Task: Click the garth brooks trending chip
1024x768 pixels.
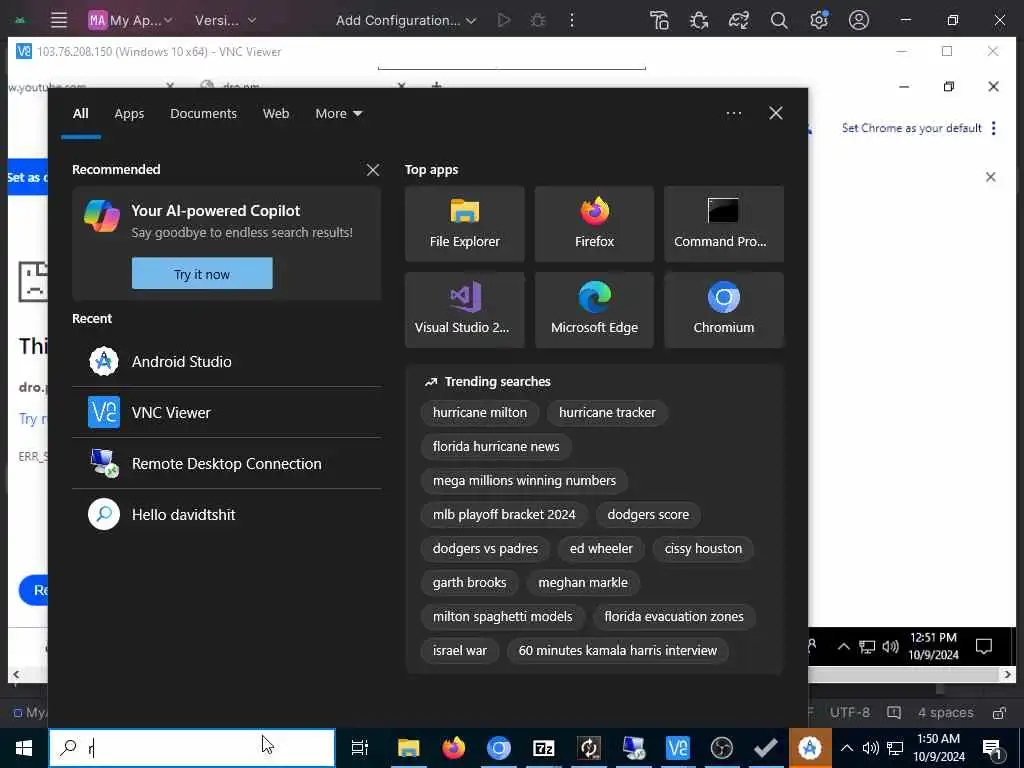Action: point(469,583)
